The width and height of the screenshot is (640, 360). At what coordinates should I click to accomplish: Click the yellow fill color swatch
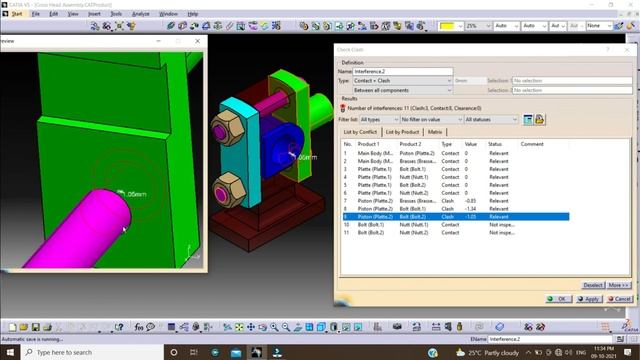pos(447,26)
